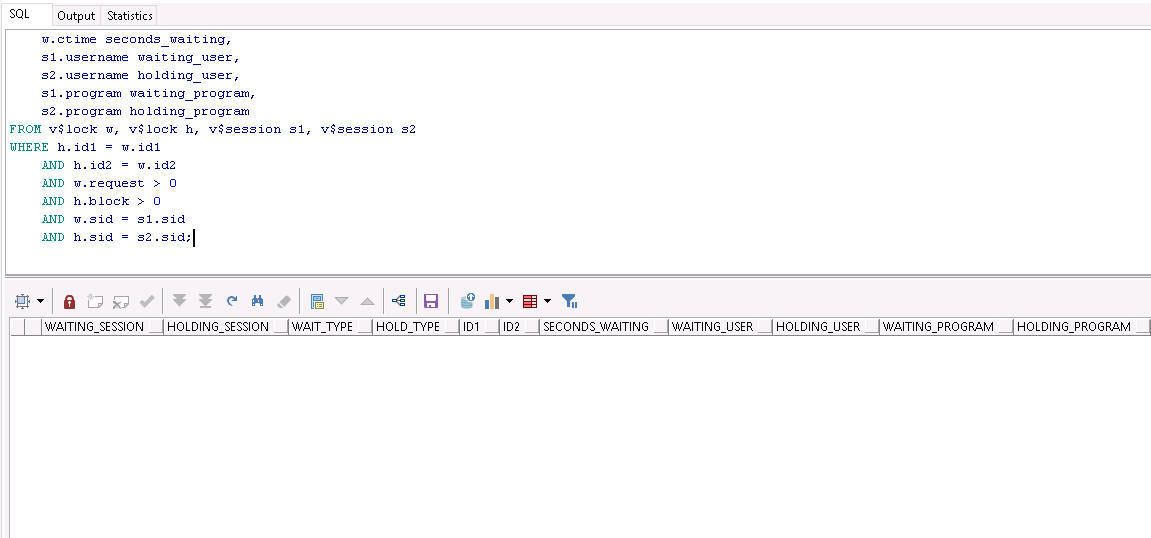Image resolution: width=1151 pixels, height=538 pixels.
Task: Click the grid select mode icon
Action: click(22, 301)
